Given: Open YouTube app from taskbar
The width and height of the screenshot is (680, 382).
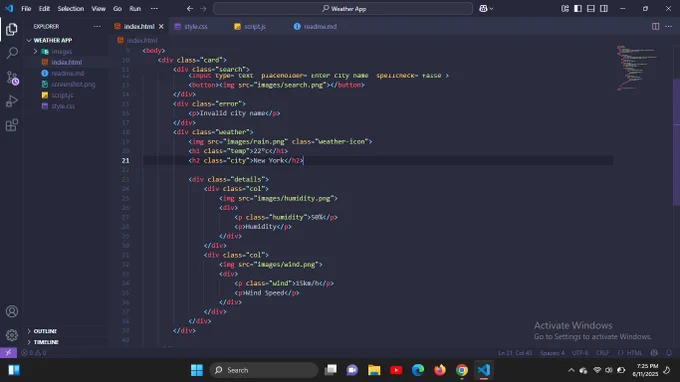Looking at the screenshot, I should (x=396, y=370).
